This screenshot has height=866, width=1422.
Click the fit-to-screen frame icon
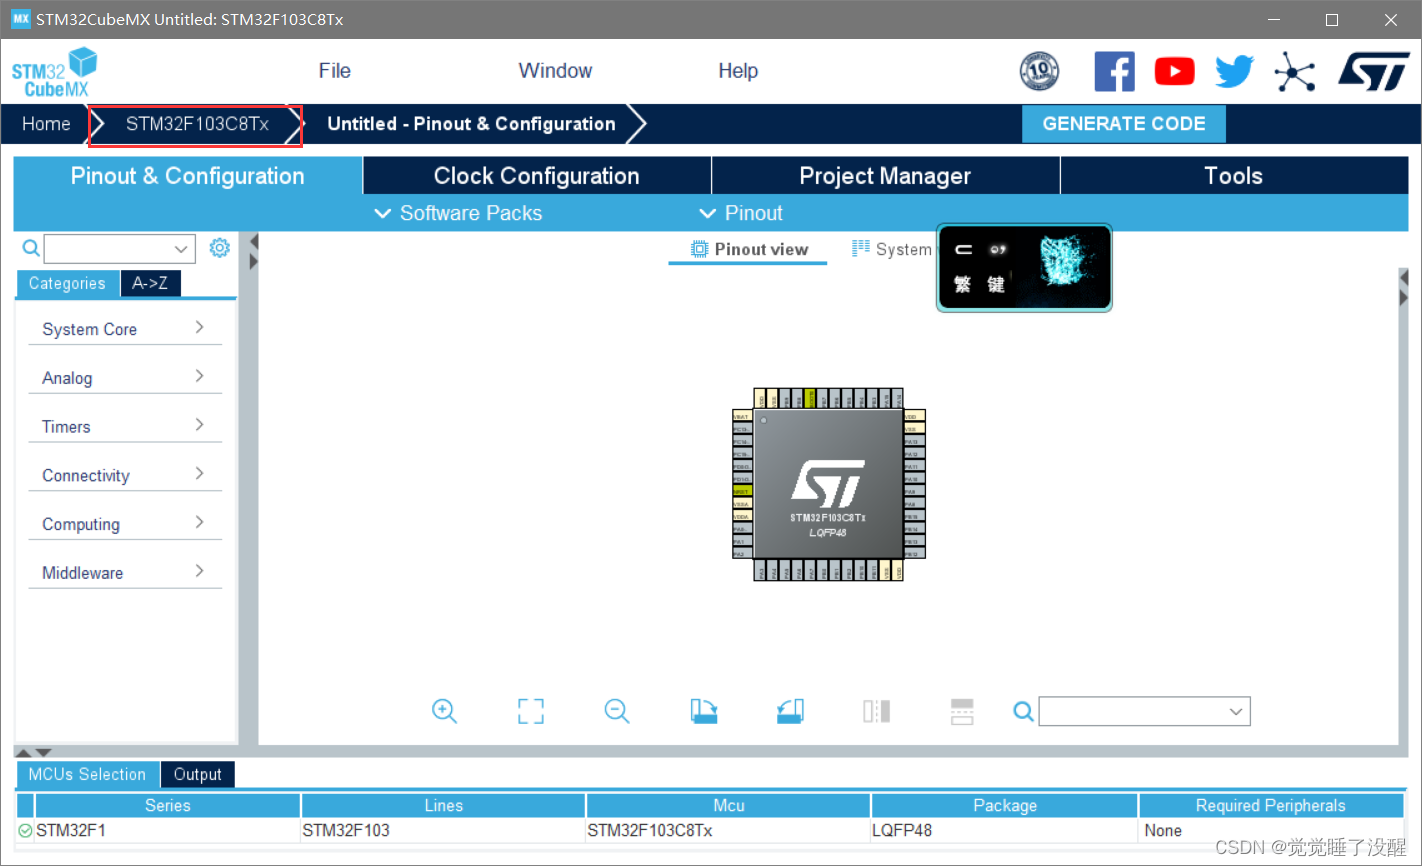pos(531,711)
